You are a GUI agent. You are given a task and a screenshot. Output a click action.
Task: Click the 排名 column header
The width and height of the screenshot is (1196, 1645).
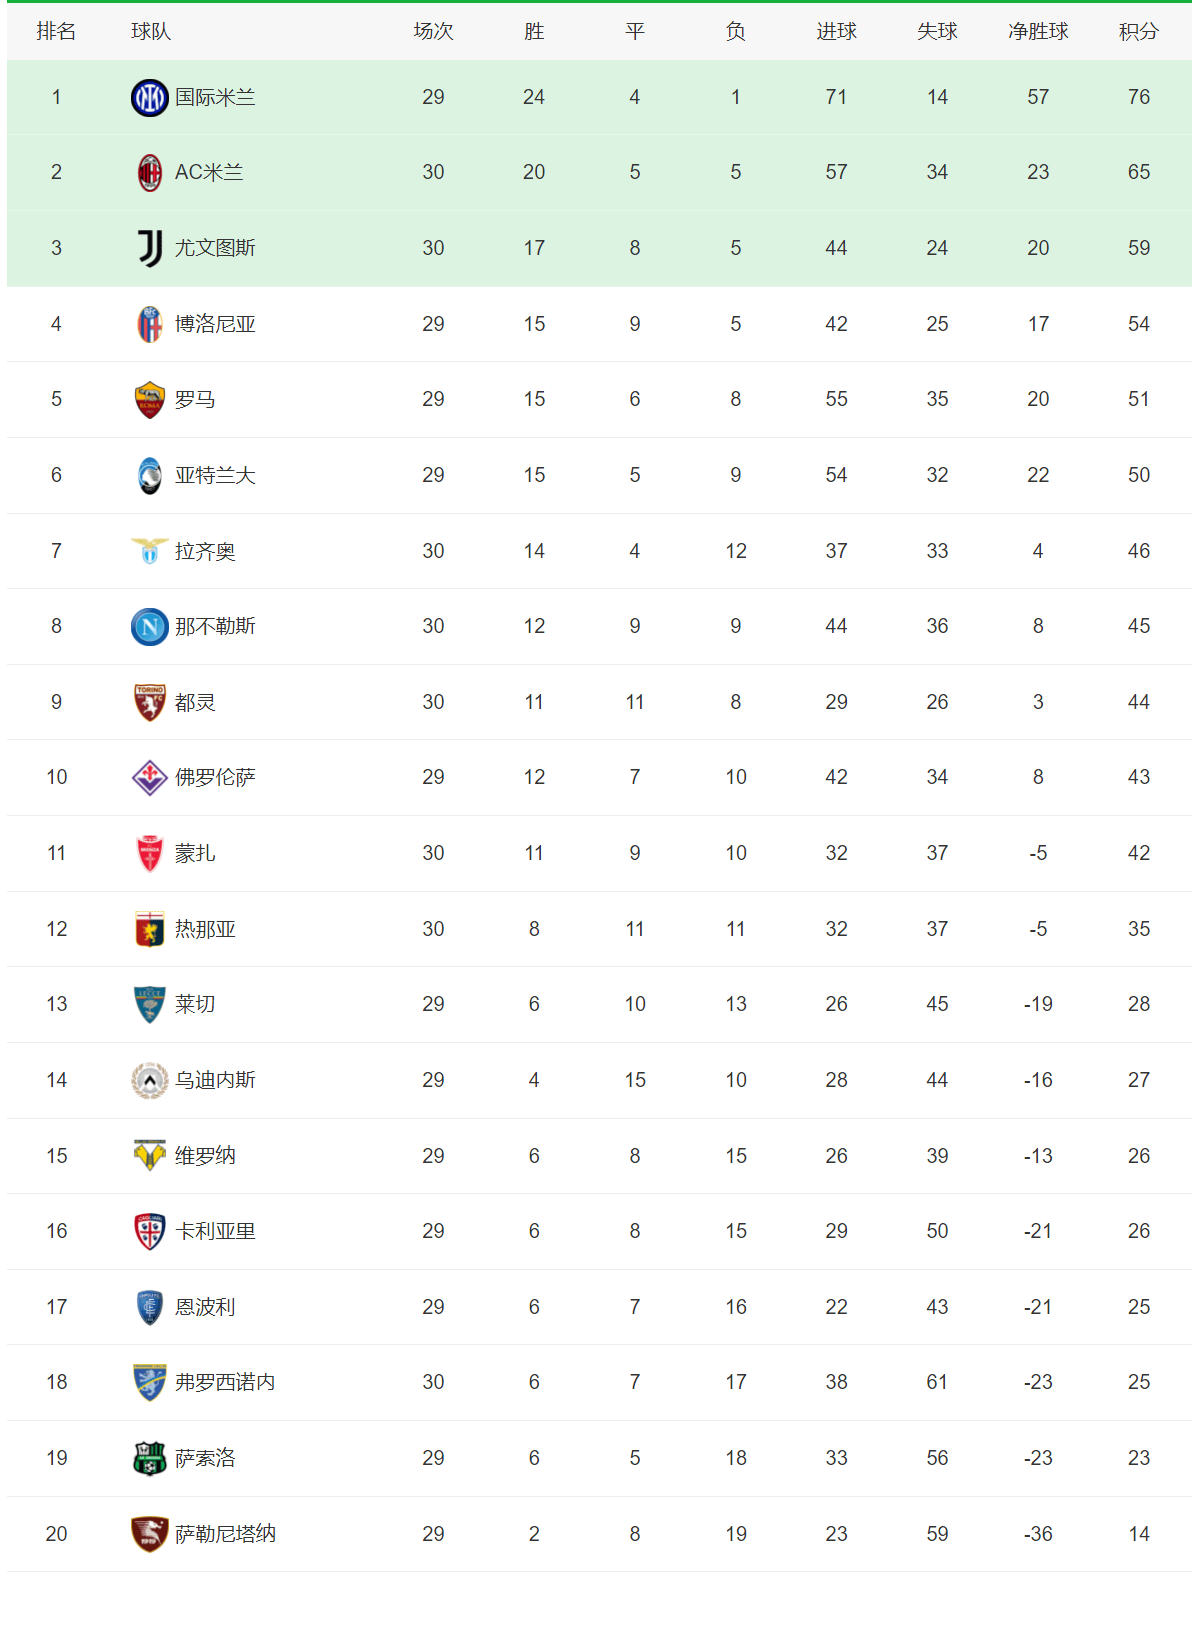coord(56,32)
